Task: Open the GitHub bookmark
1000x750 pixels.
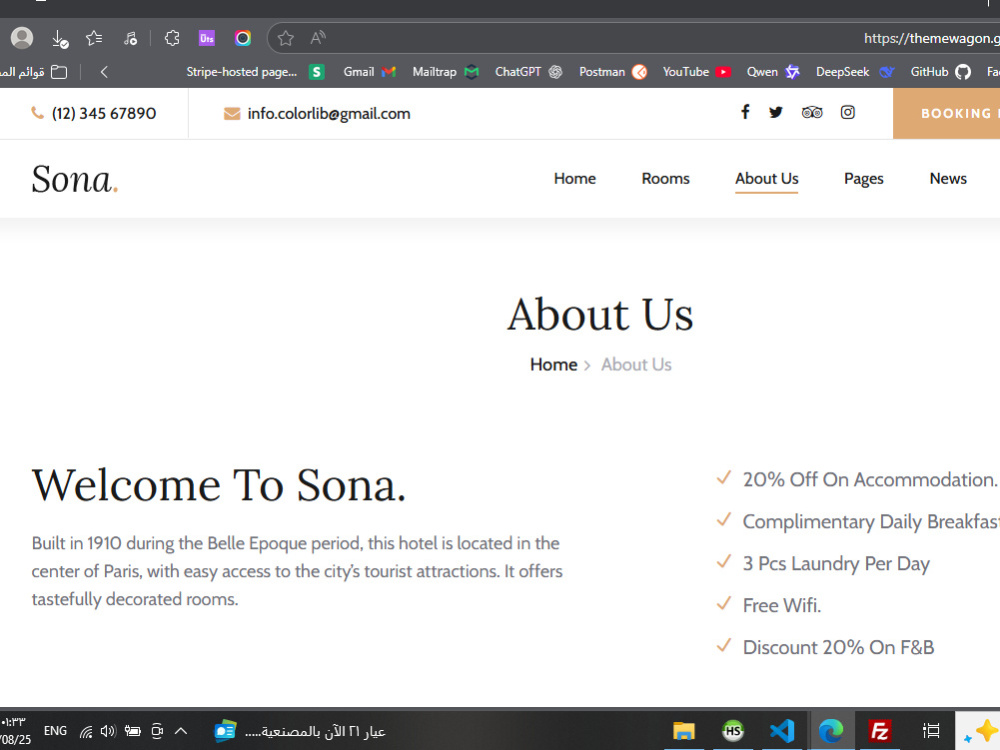Action: click(x=941, y=72)
